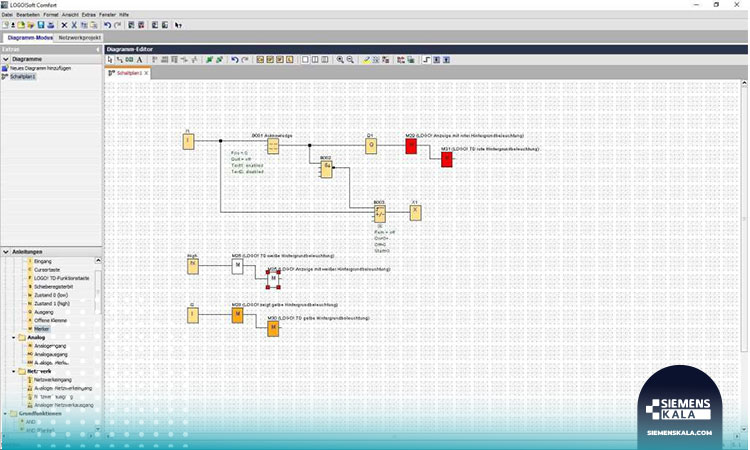
Task: Close the Schaltplan1 diagram tab
Action: click(146, 73)
